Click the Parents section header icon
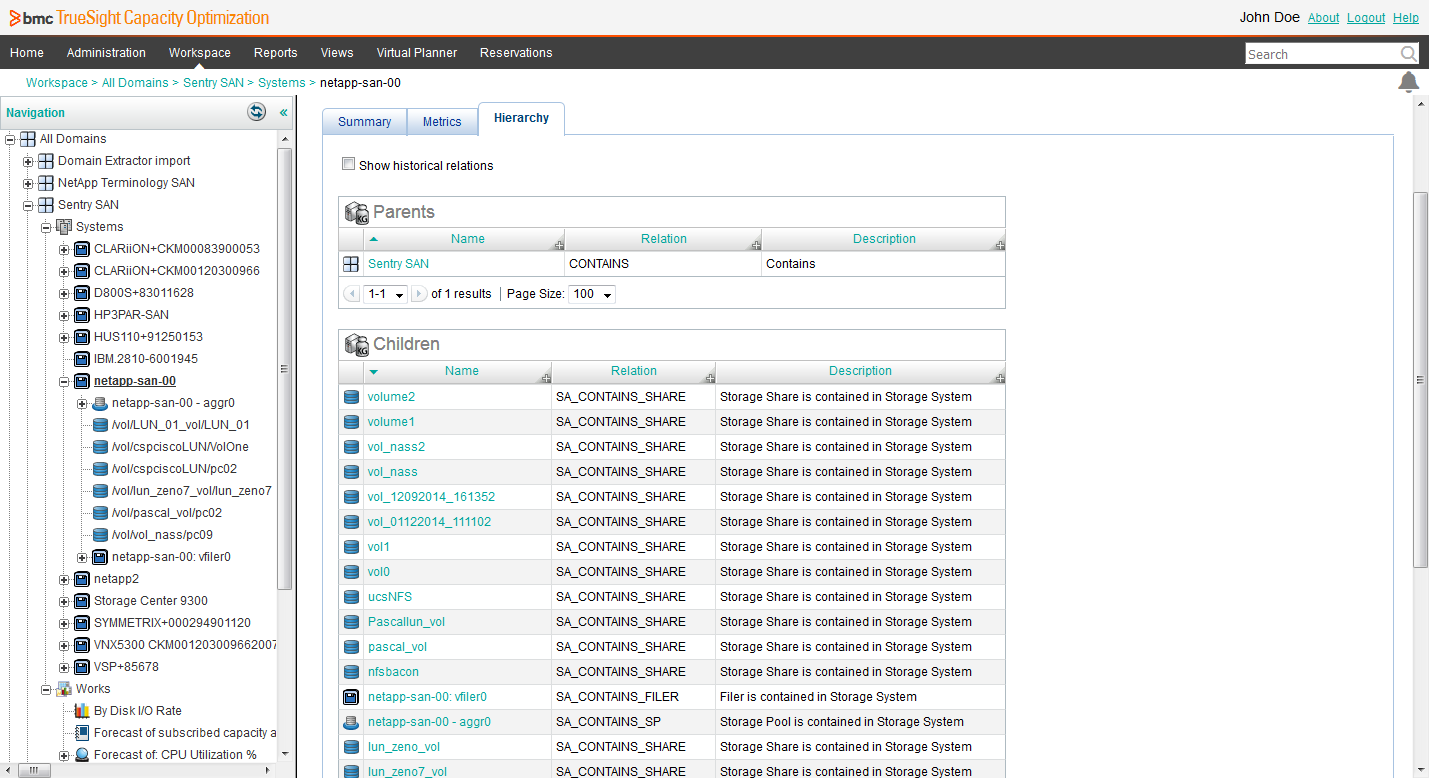 pyautogui.click(x=357, y=212)
